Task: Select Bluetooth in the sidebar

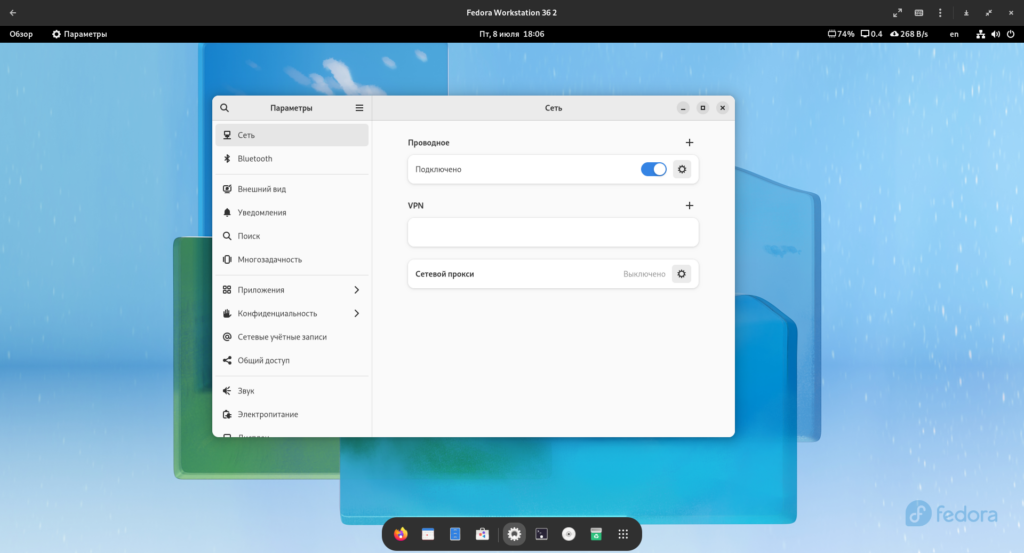Action: click(255, 159)
